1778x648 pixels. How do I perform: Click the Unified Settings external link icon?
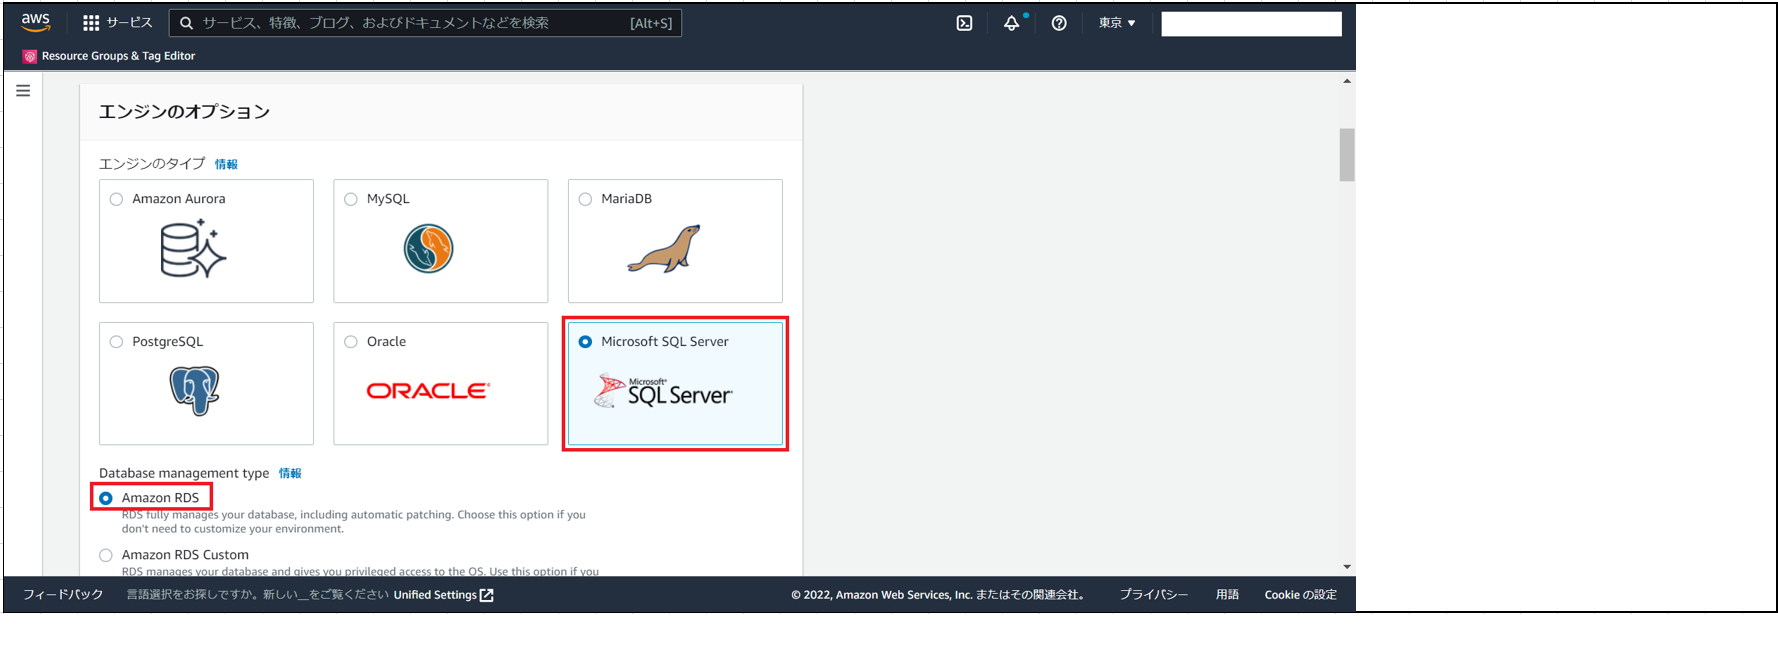(x=487, y=595)
